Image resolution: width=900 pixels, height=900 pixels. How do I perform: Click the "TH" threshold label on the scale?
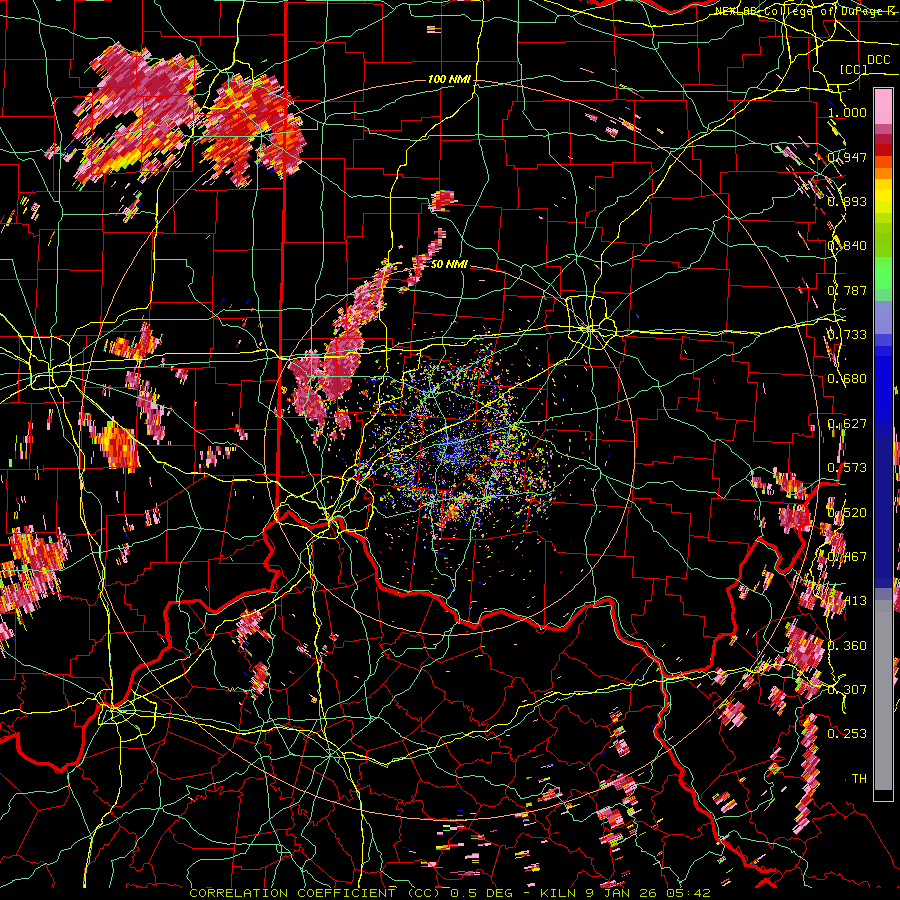(x=859, y=779)
